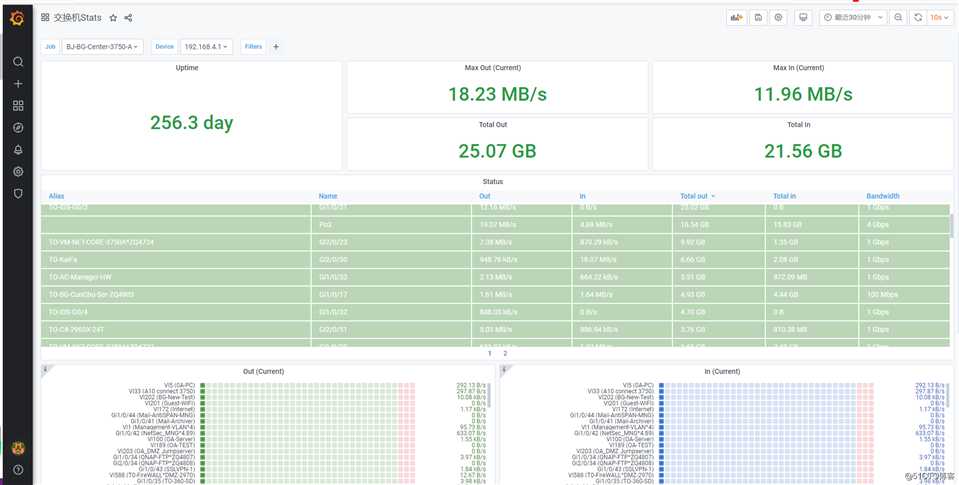Cycle view mode with monitor icon
This screenshot has width=959, height=485.
(803, 18)
